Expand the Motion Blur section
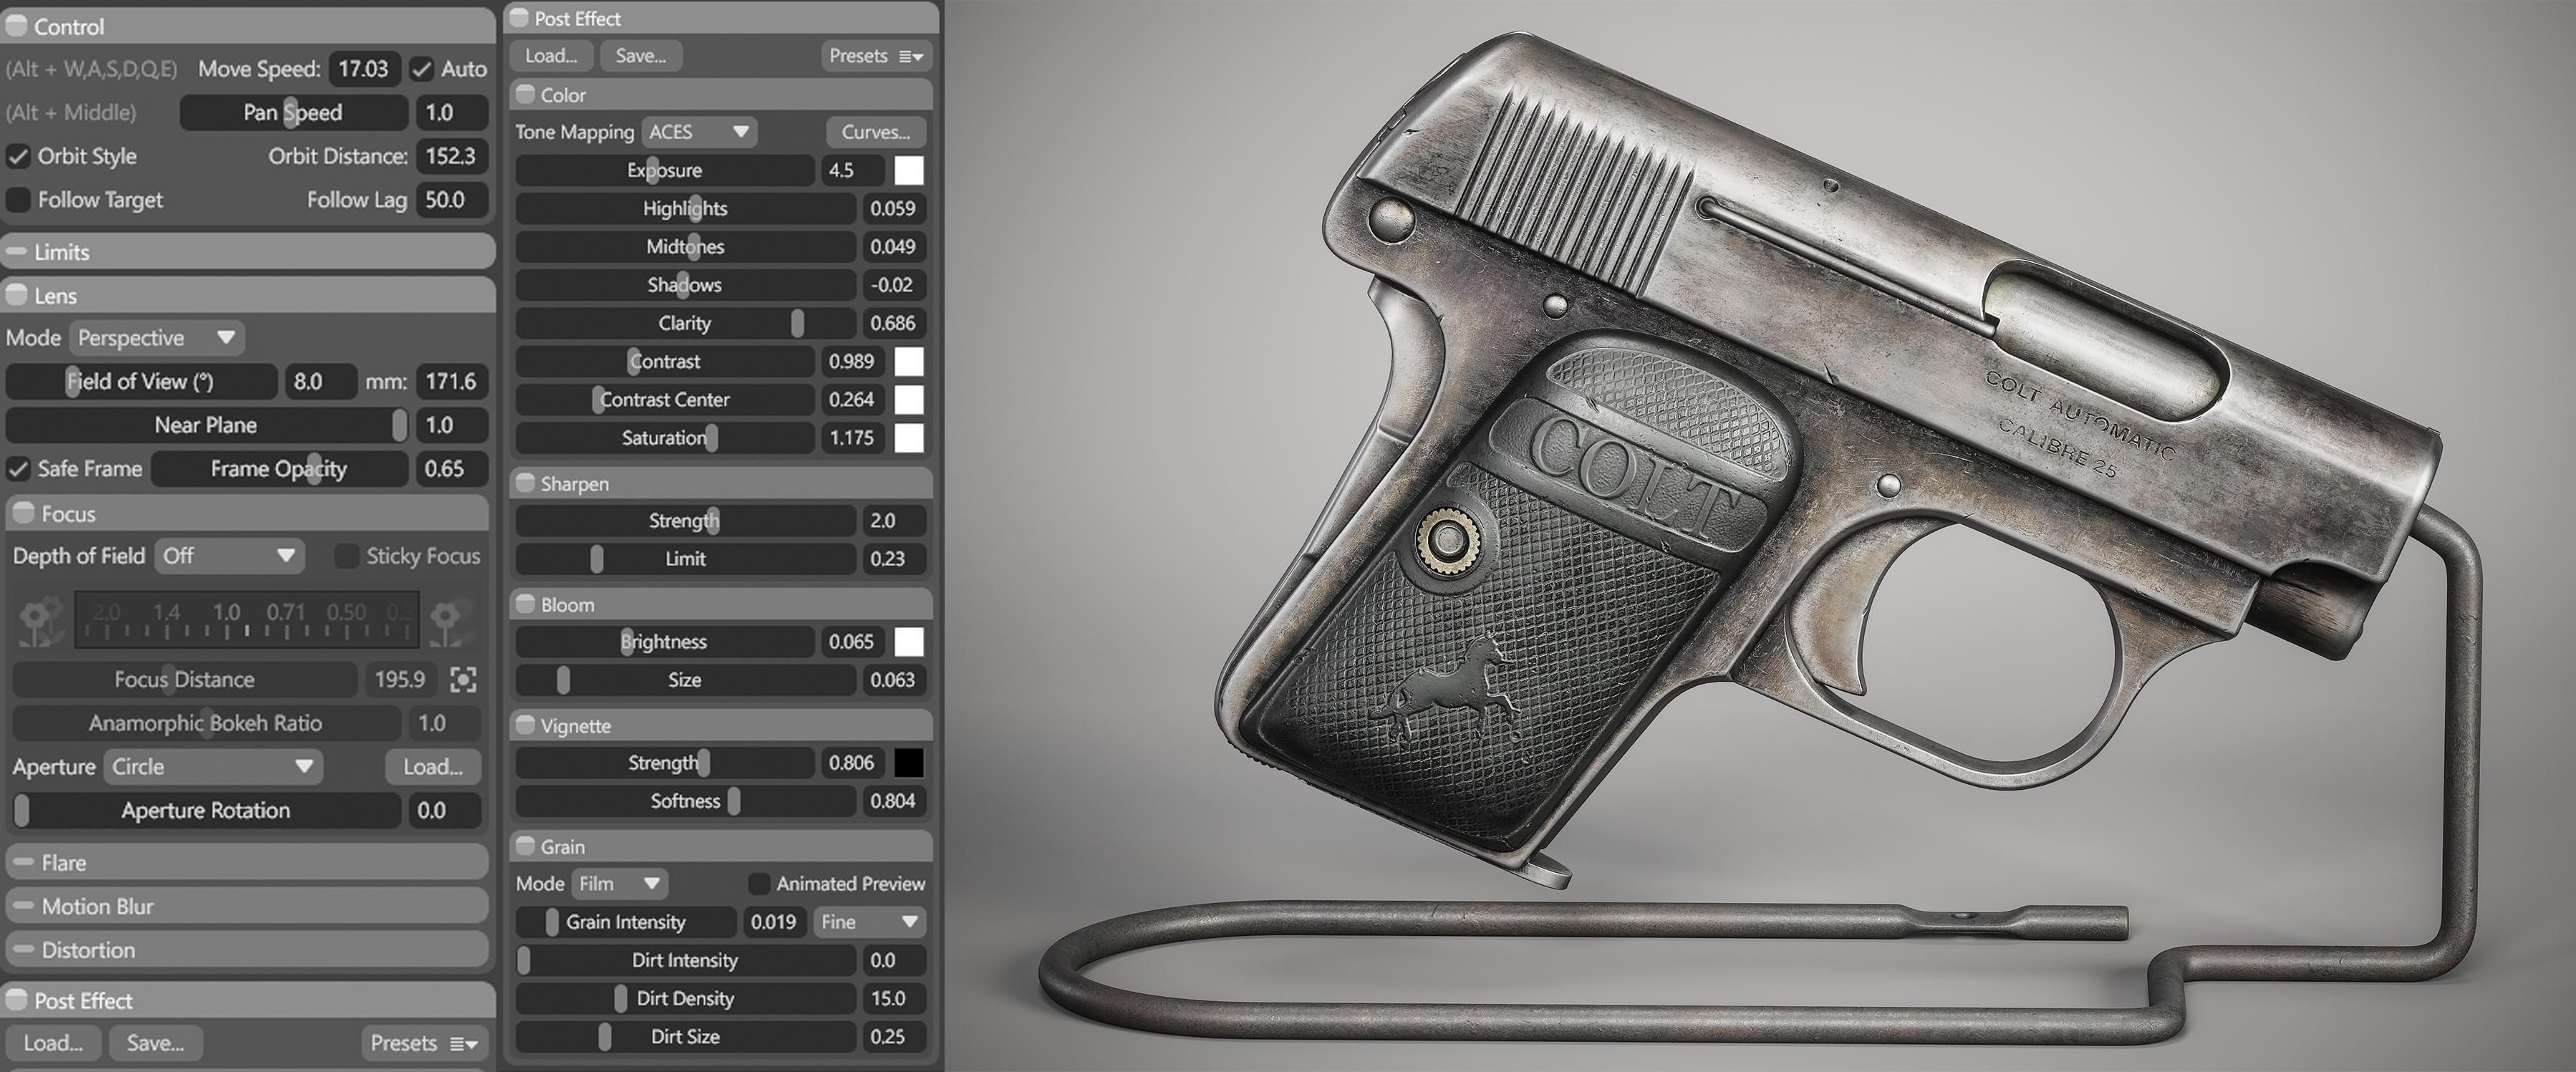The height and width of the screenshot is (1072, 2576). [x=97, y=907]
